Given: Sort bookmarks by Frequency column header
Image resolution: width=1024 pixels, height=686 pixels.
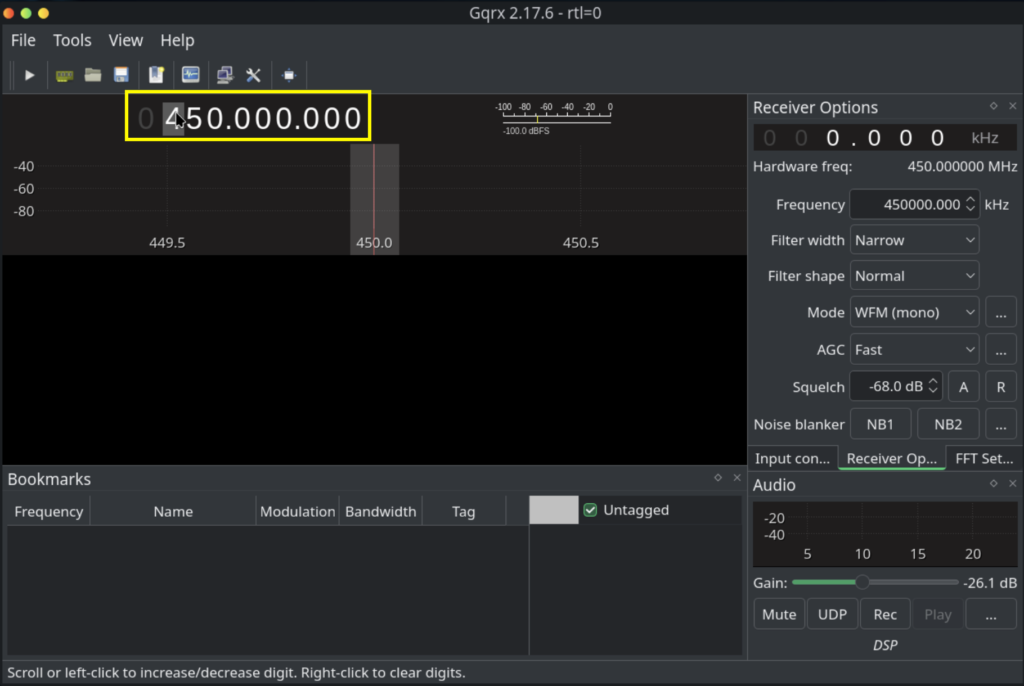Looking at the screenshot, I should (48, 512).
